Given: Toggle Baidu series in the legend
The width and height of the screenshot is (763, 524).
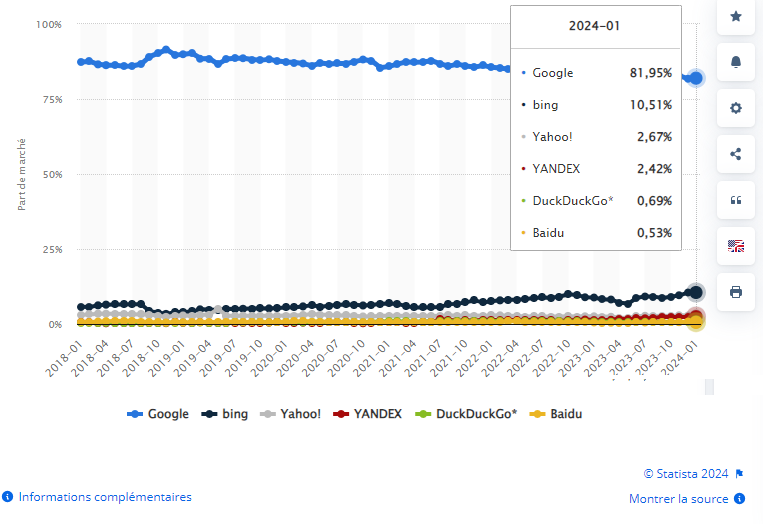Looking at the screenshot, I should click(556, 414).
